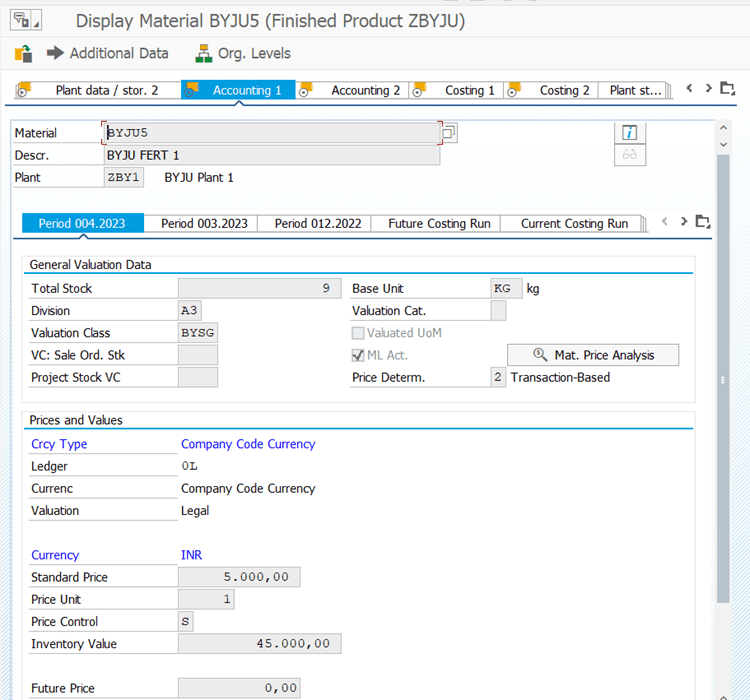750x700 pixels.
Task: Open the period tab list icon
Action: [x=703, y=222]
